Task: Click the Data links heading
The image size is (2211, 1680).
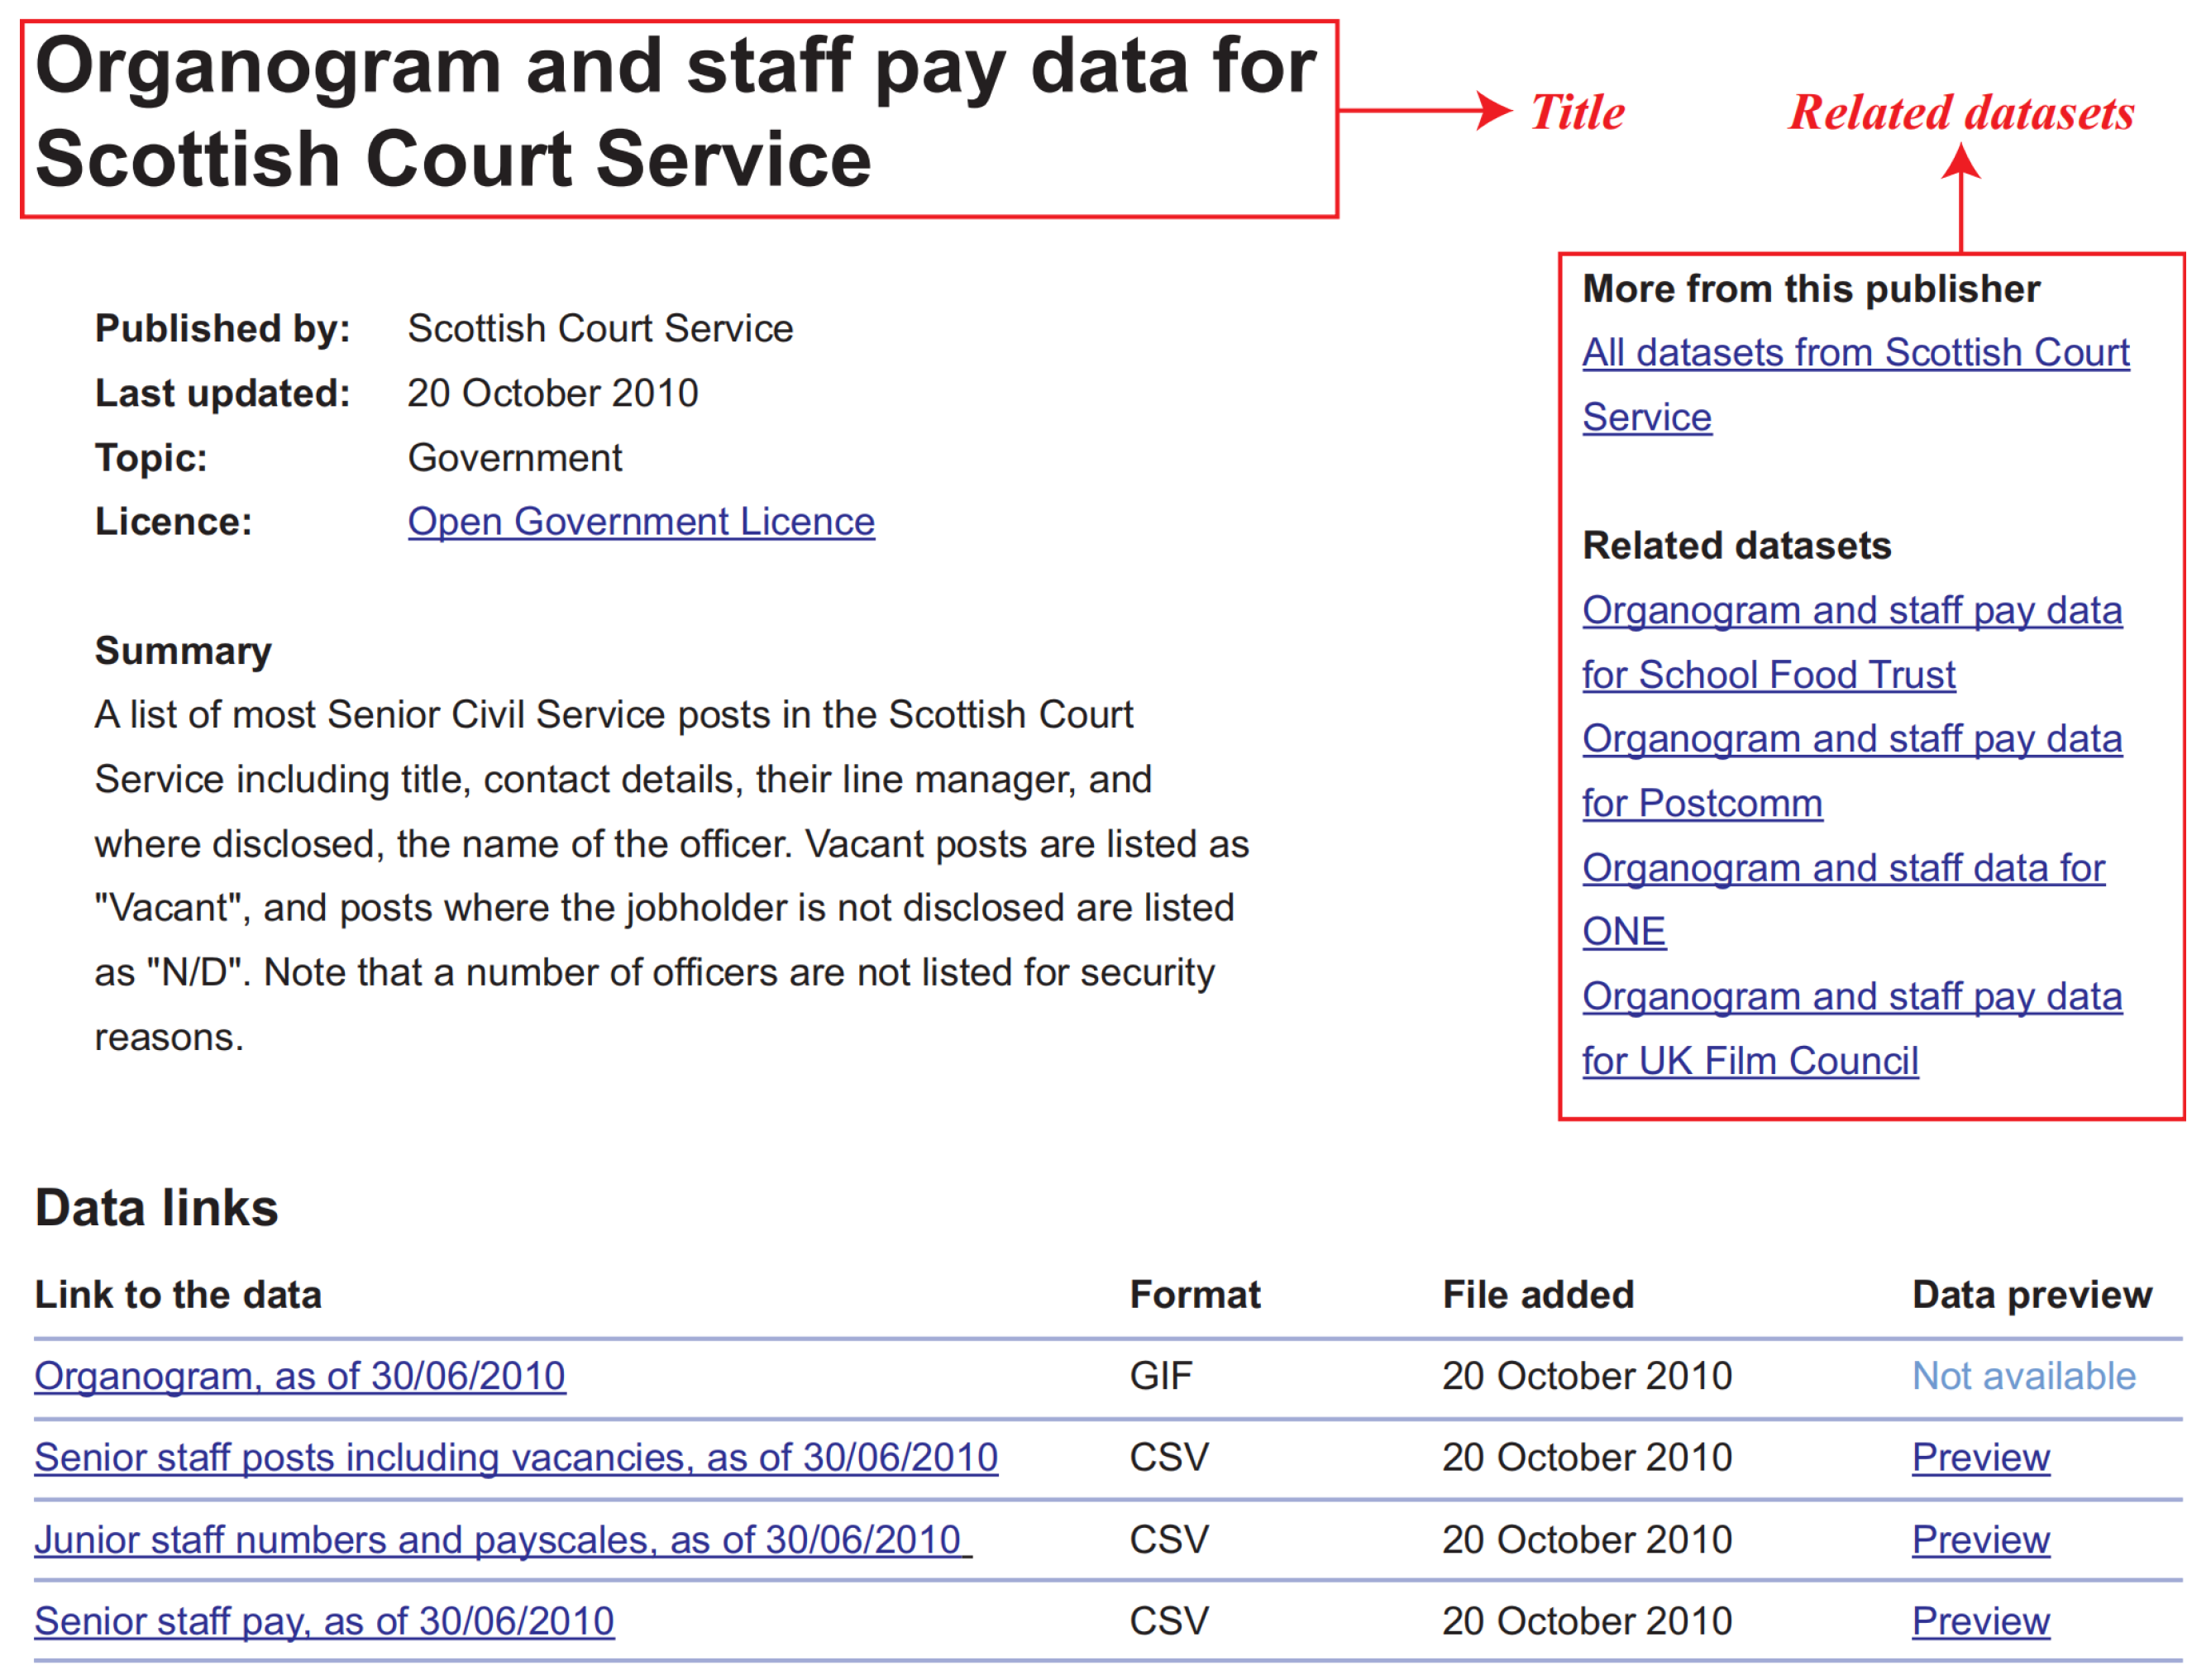Action: pyautogui.click(x=157, y=1208)
